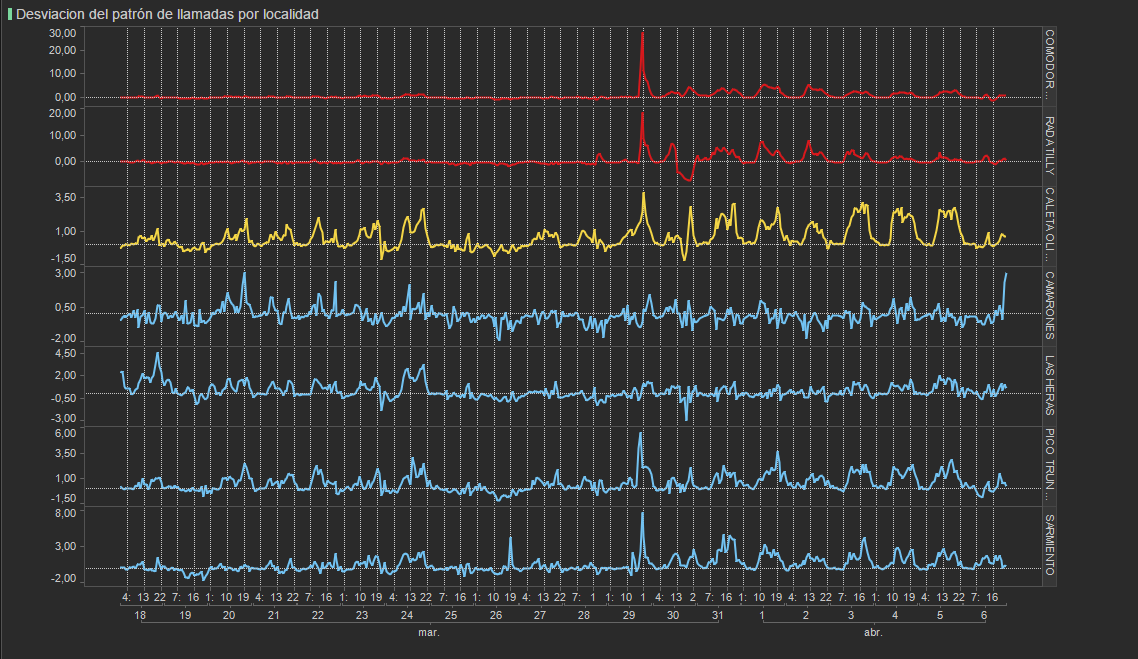This screenshot has width=1138, height=659.
Task: Click the tall red spike peak in Comodoro chart
Action: [x=642, y=33]
